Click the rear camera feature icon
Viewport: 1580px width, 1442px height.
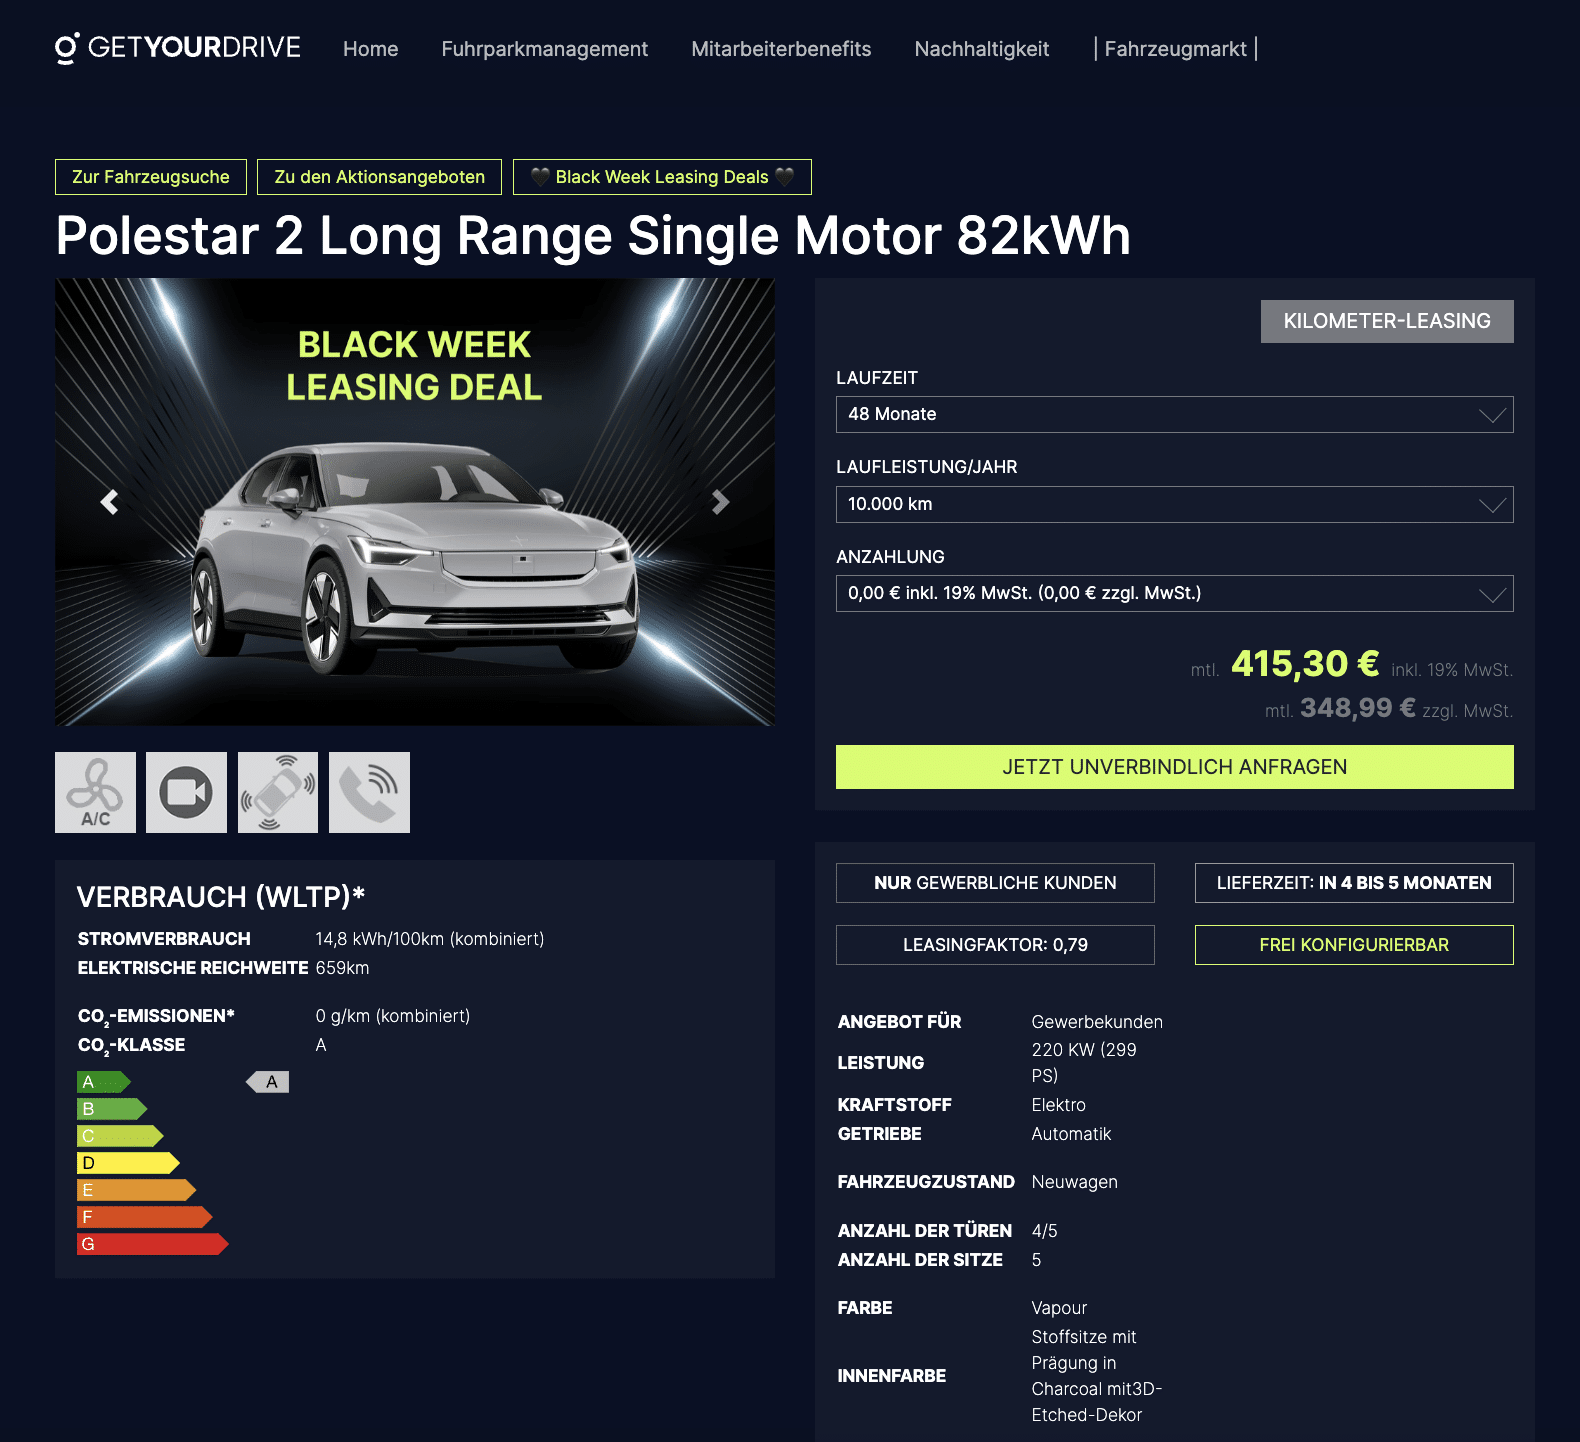click(186, 792)
